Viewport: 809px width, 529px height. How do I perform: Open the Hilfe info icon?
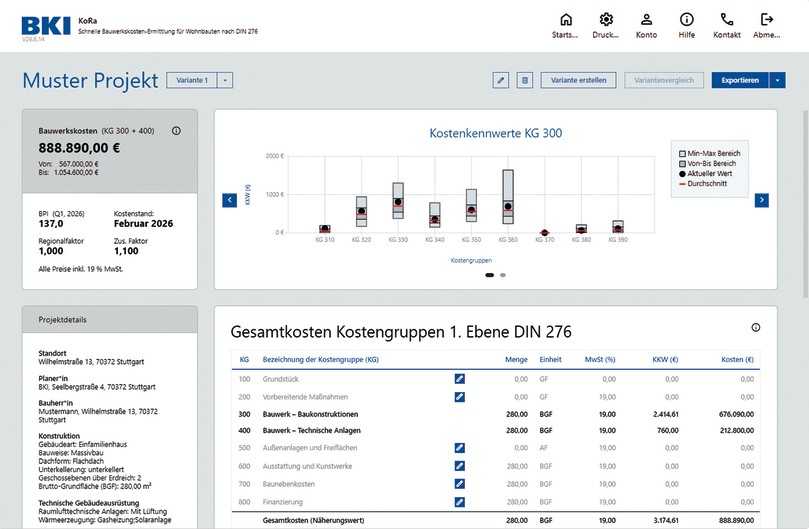point(686,20)
